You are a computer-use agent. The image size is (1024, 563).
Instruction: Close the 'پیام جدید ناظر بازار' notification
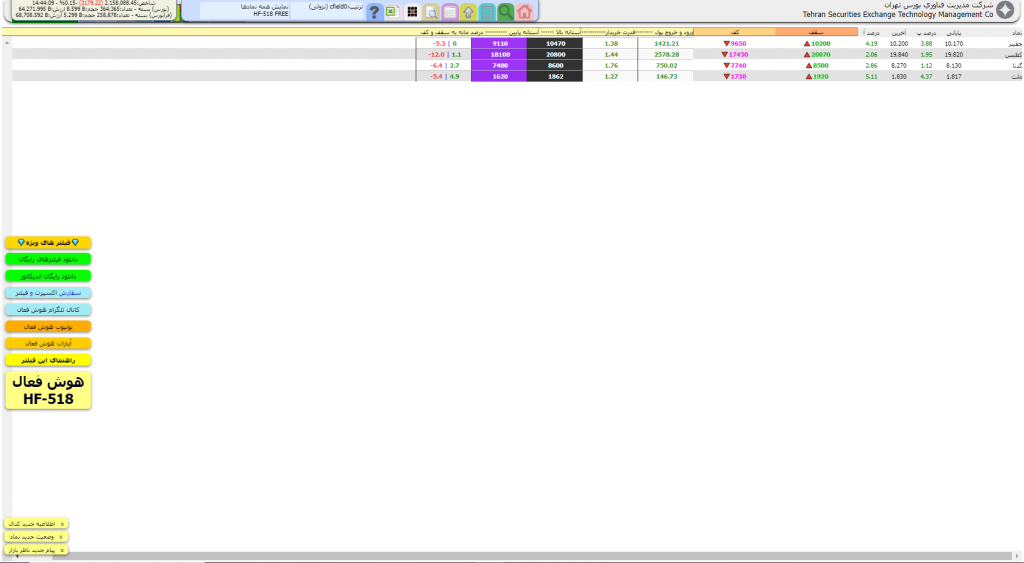63,550
